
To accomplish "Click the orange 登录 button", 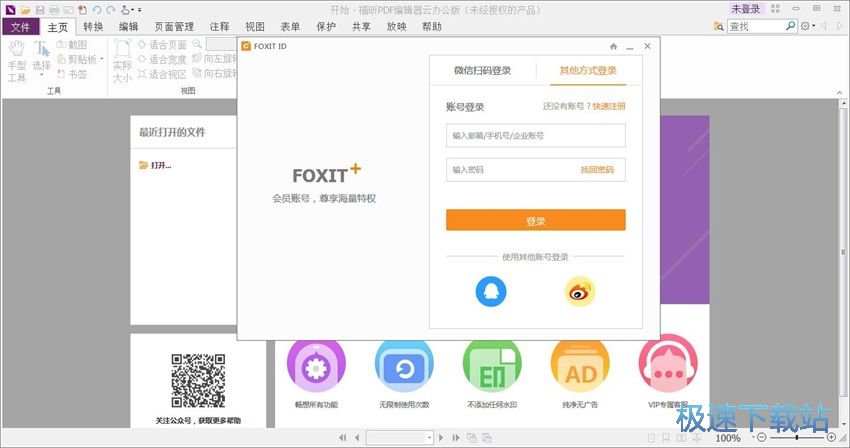I will 536,220.
